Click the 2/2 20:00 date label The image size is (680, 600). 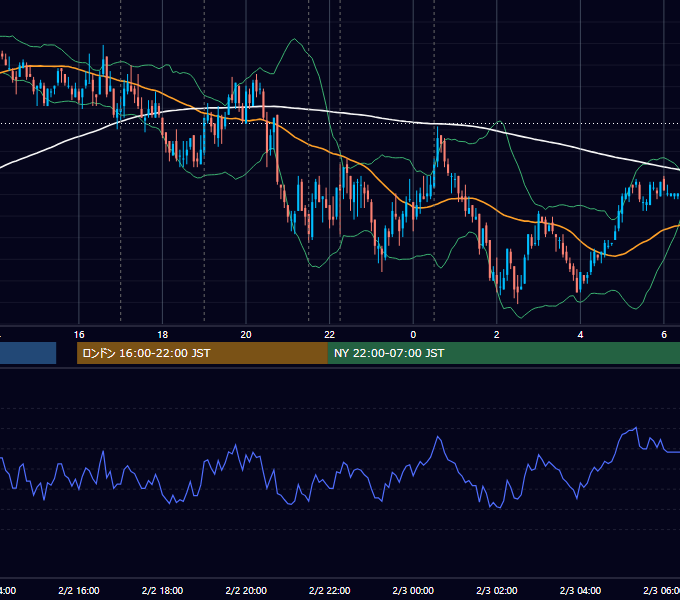246,590
